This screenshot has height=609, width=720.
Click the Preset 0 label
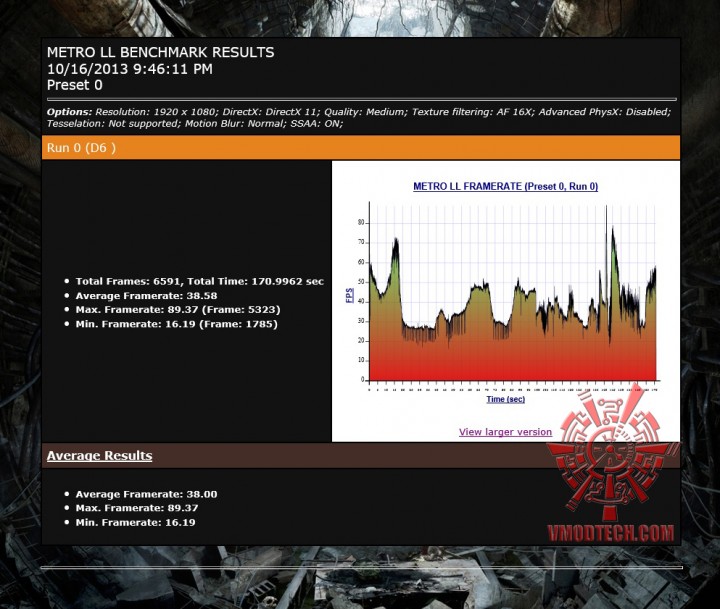(x=75, y=85)
